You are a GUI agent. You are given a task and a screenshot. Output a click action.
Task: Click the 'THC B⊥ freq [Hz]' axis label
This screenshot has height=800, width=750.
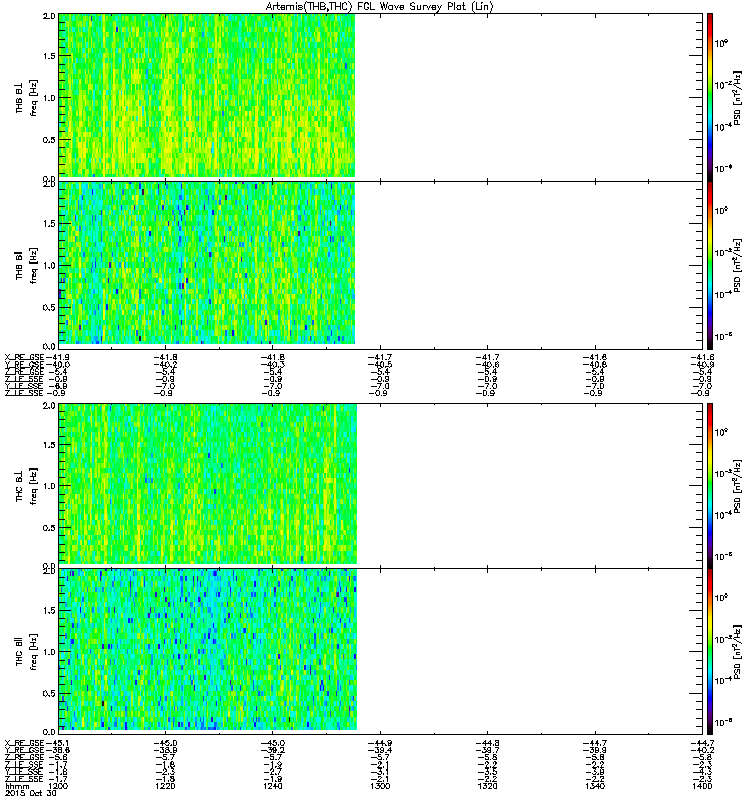(x=27, y=486)
